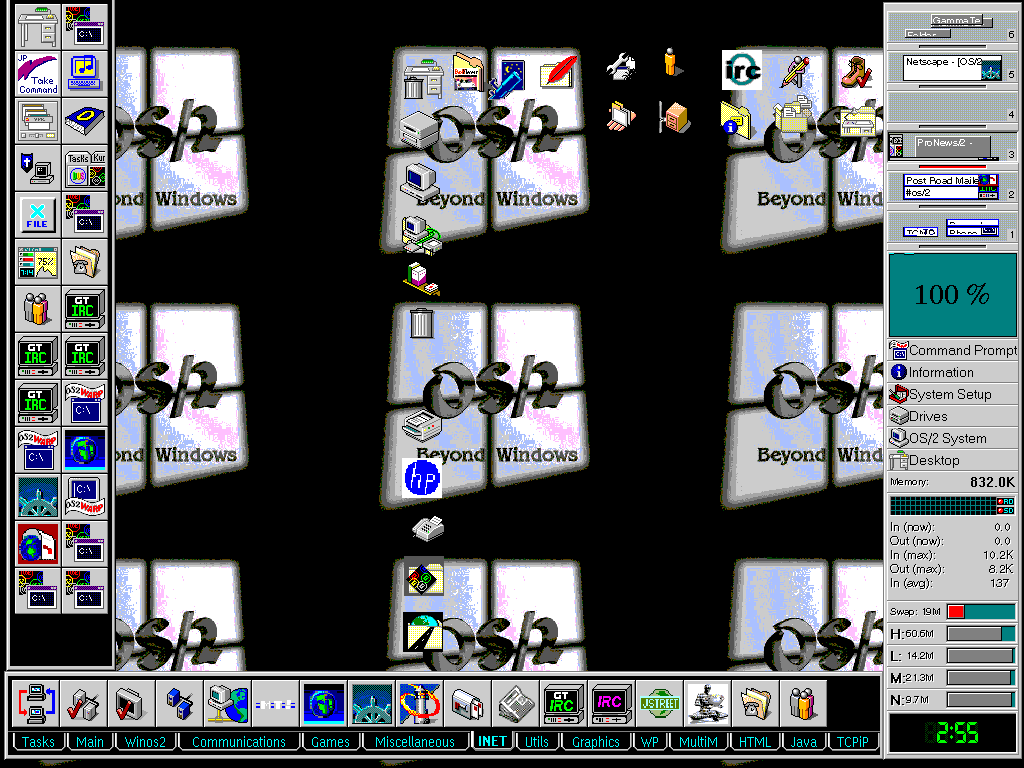This screenshot has height=768, width=1024.
Task: Open the white irc icon on desktop
Action: (742, 70)
